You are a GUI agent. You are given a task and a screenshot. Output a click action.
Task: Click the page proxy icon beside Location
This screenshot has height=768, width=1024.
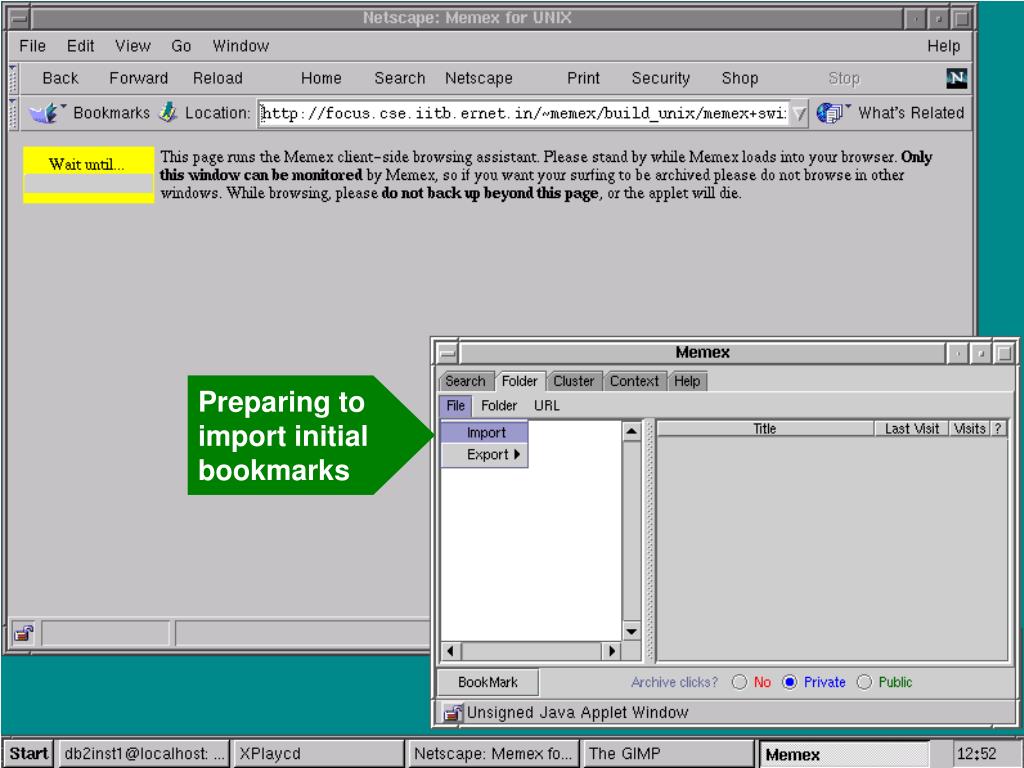point(168,112)
